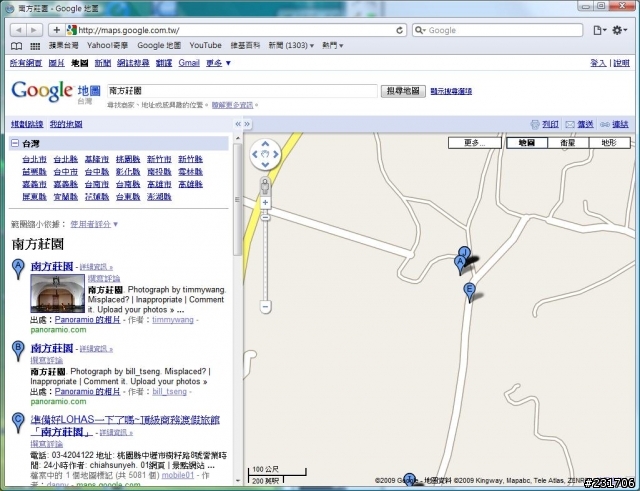This screenshot has height=491, width=640.
Task: Open YouTube bookmark
Action: pyautogui.click(x=205, y=45)
